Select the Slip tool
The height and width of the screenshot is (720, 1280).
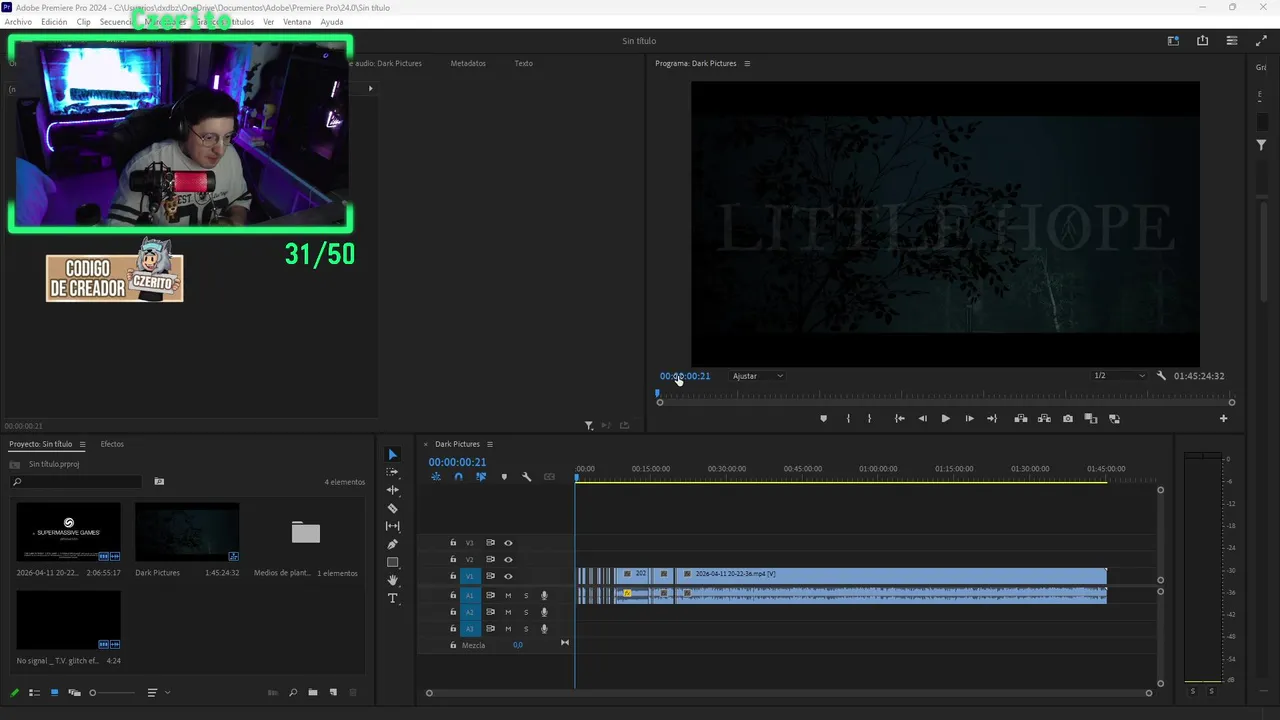392,526
